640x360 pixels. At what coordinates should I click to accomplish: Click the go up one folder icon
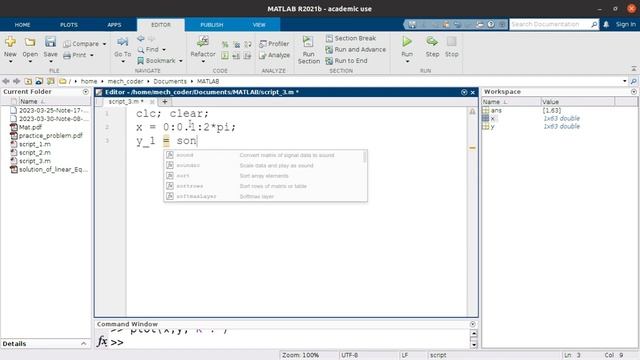click(28, 81)
